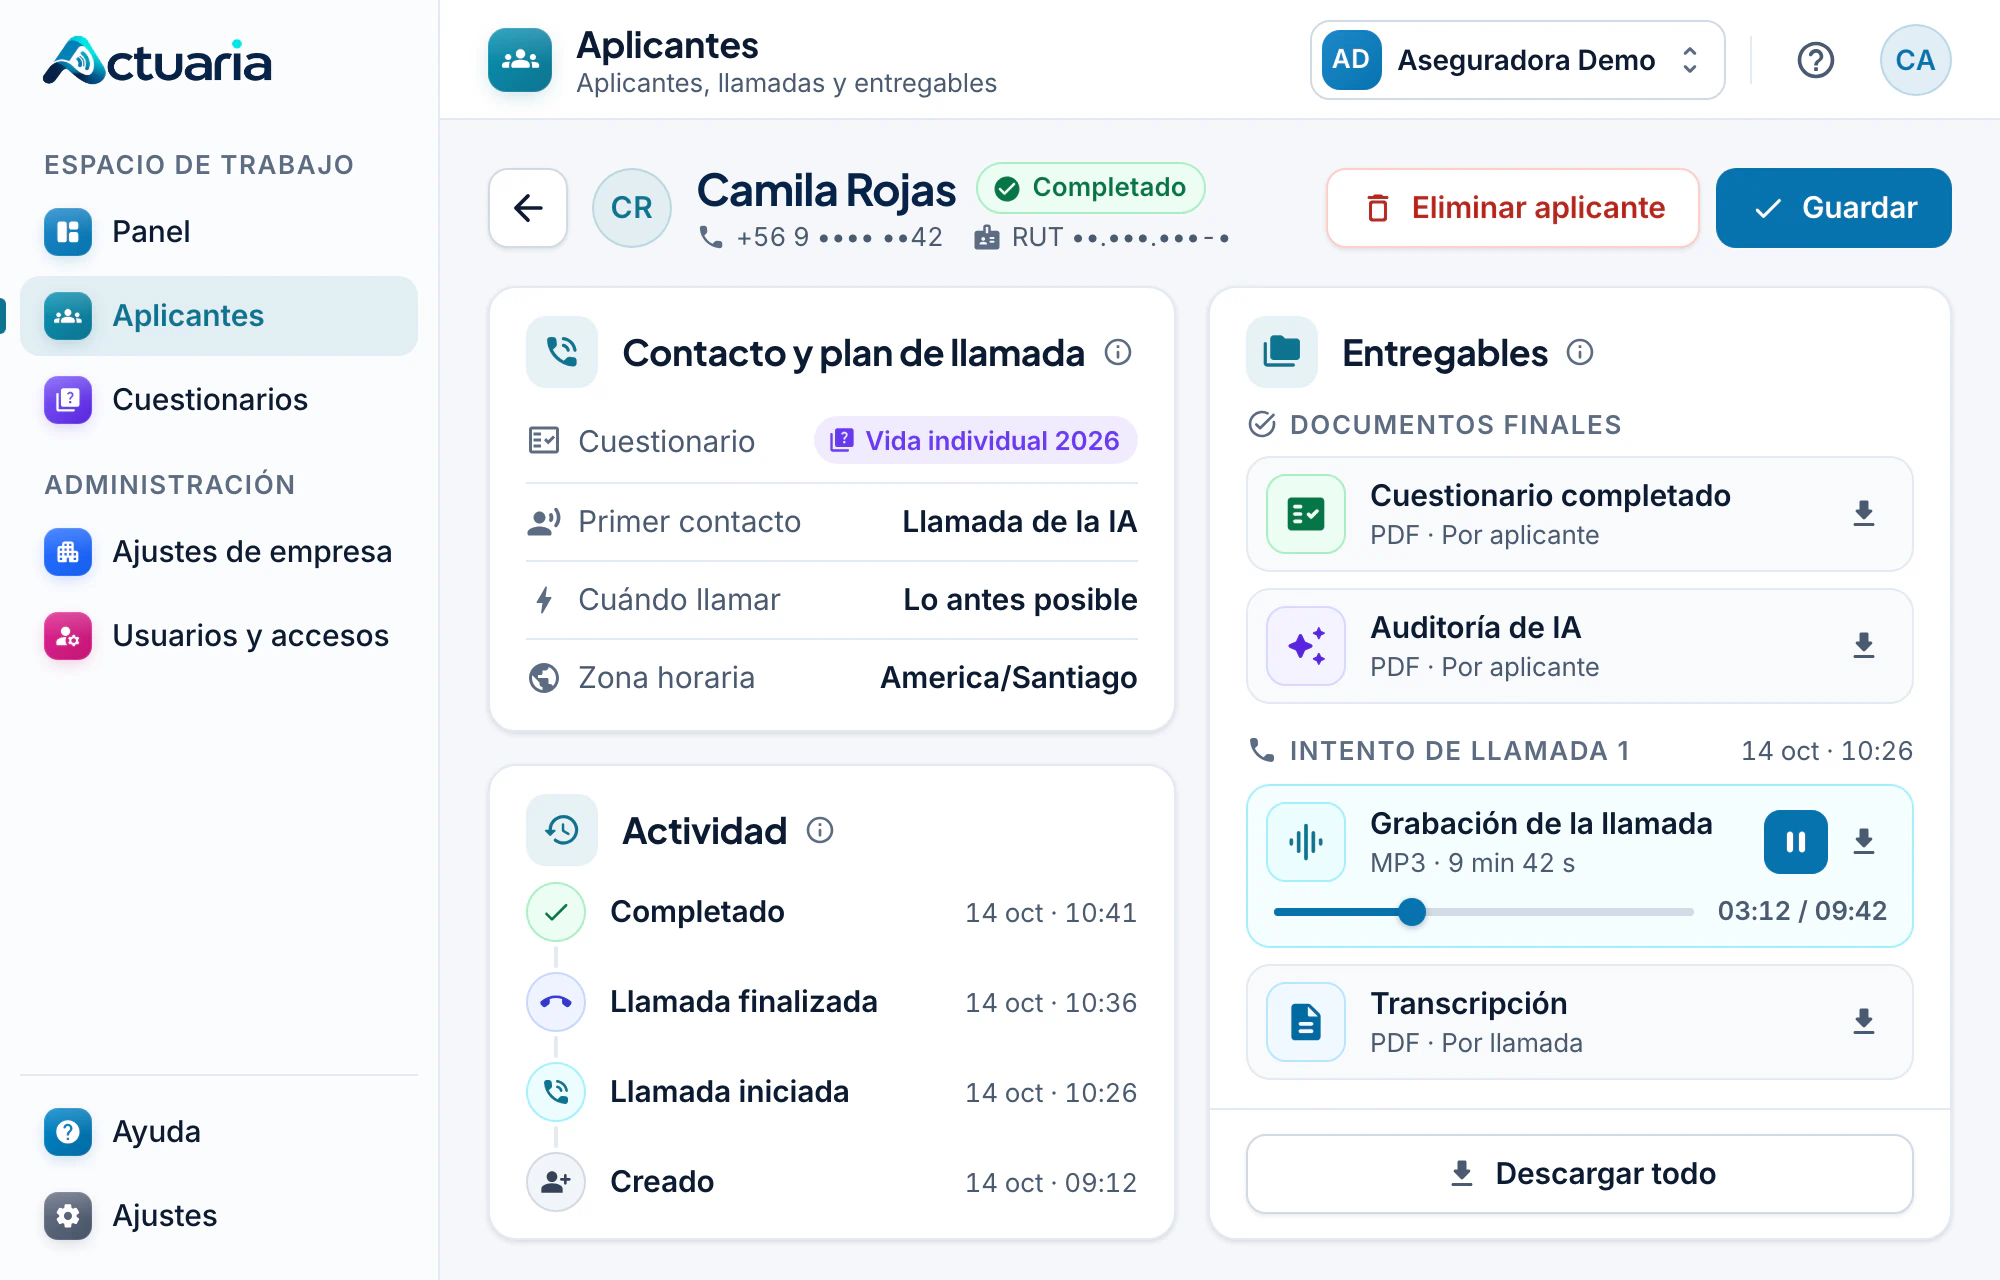2000x1280 pixels.
Task: Click the audio progress slider handle
Action: pos(1412,912)
